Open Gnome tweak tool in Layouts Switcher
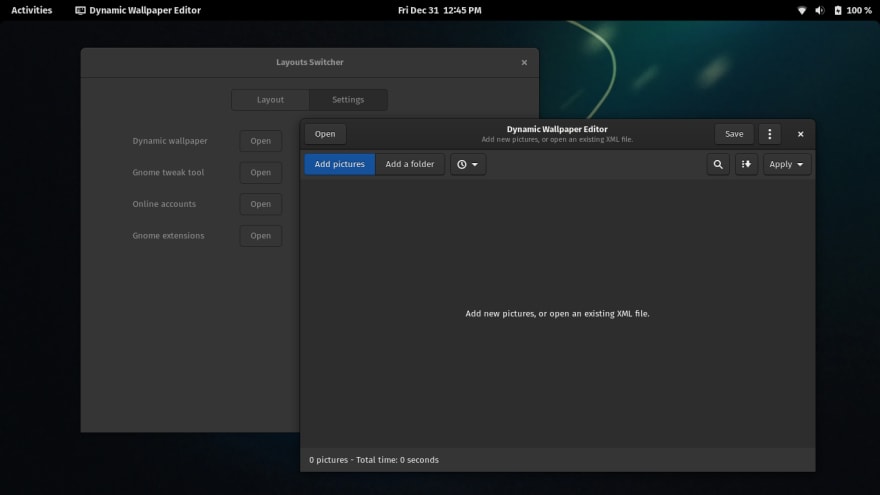880x495 pixels. tap(260, 172)
